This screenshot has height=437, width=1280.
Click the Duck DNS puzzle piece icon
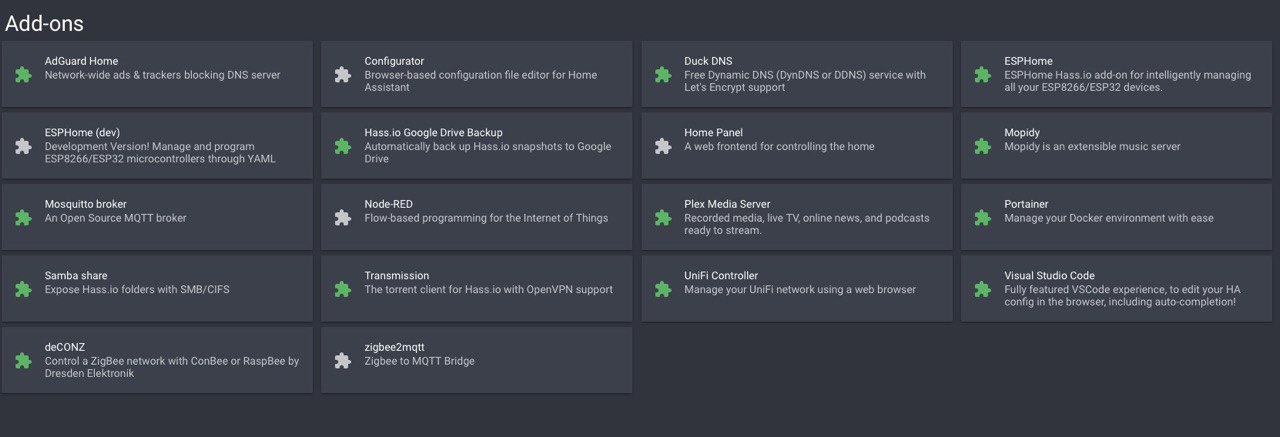663,74
